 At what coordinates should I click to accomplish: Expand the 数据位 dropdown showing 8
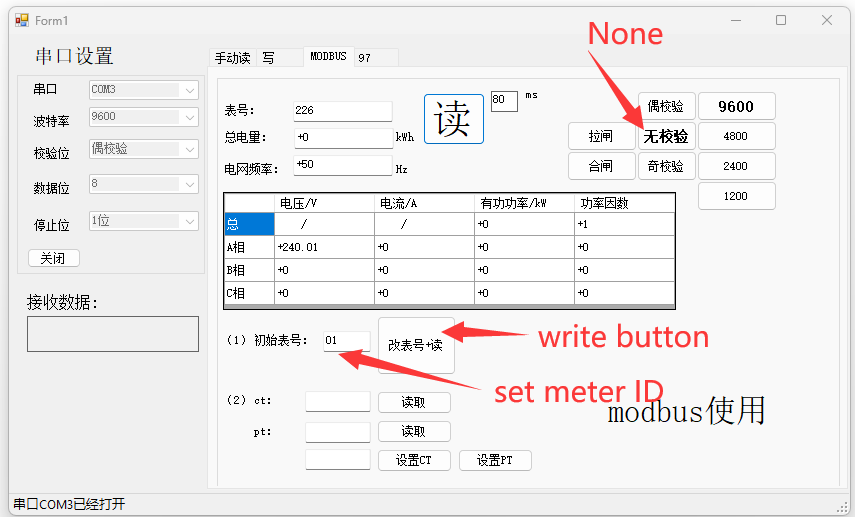click(x=144, y=184)
